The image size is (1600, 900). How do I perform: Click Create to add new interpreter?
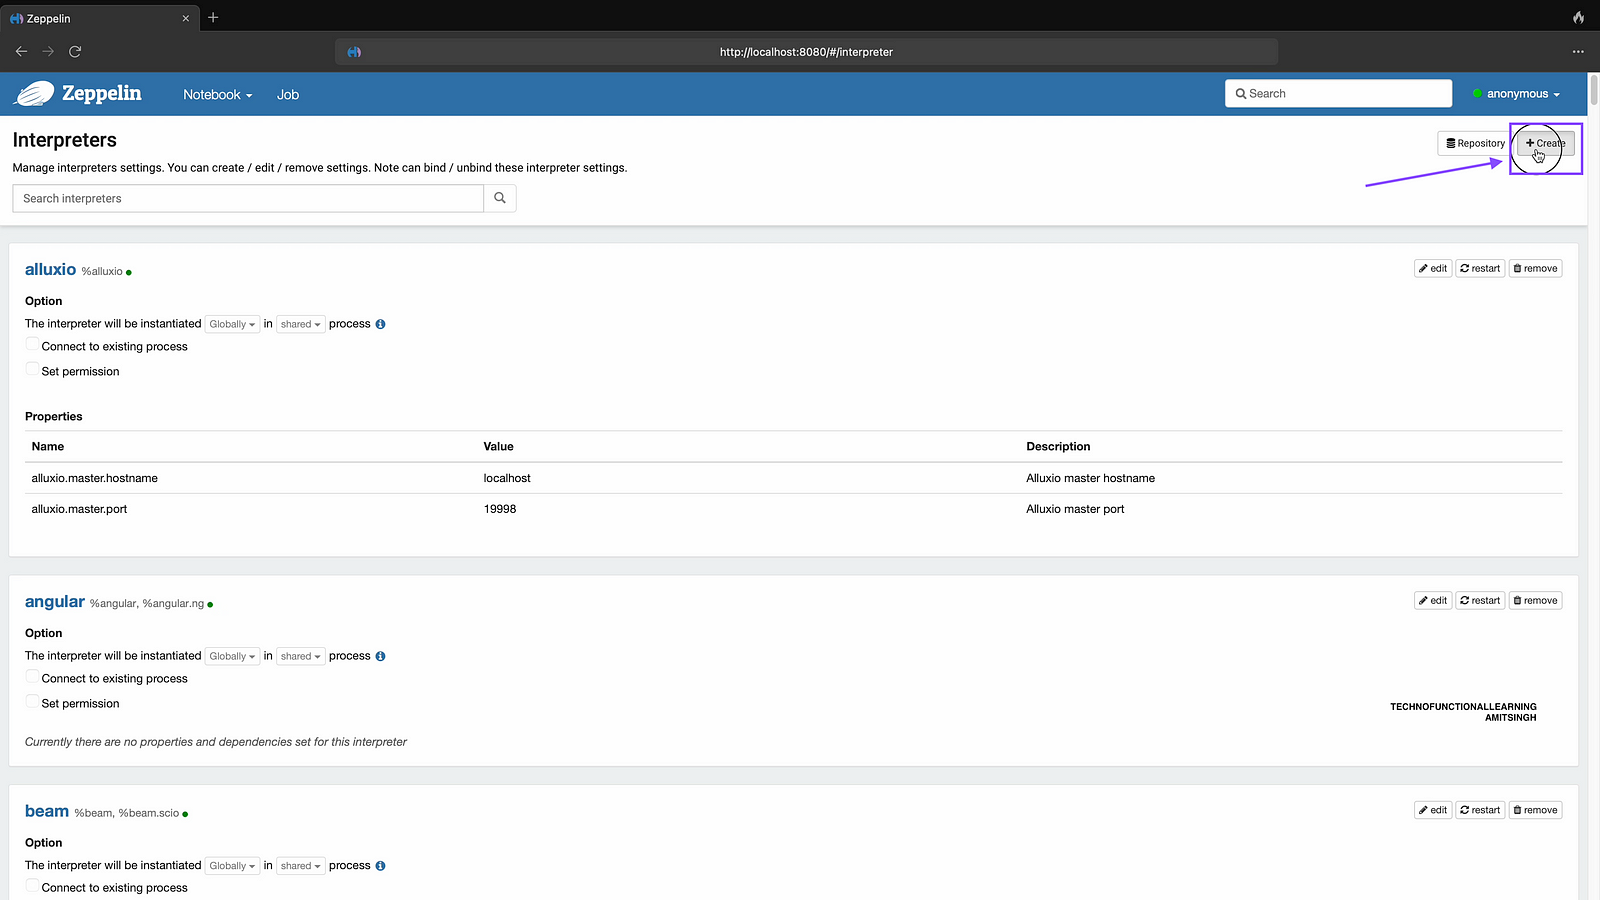(1545, 143)
